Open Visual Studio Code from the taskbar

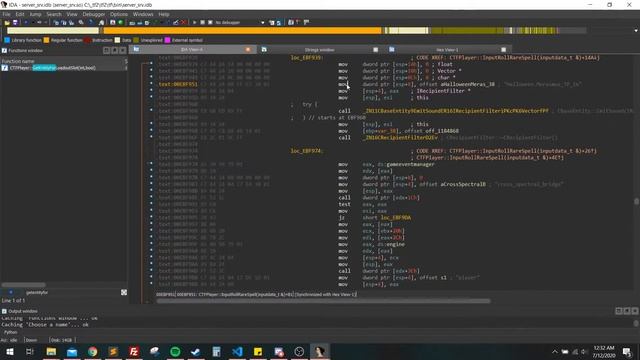tap(237, 351)
